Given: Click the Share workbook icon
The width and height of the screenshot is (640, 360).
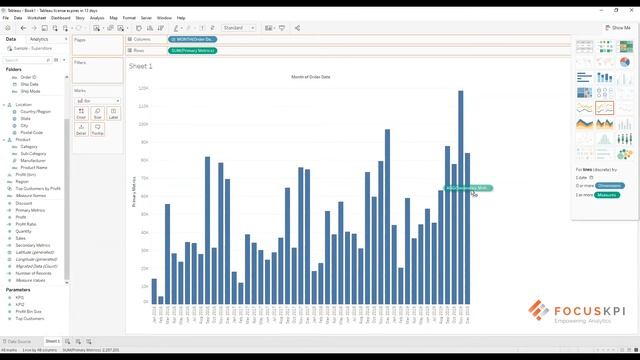Looking at the screenshot, I should 297,28.
